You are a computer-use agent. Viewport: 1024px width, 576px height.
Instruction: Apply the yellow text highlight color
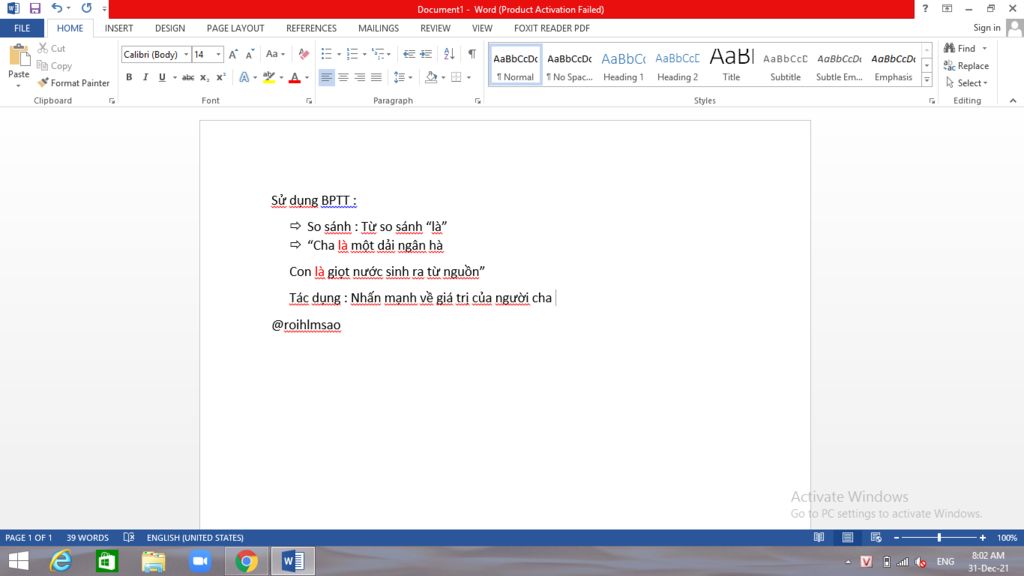pyautogui.click(x=268, y=77)
